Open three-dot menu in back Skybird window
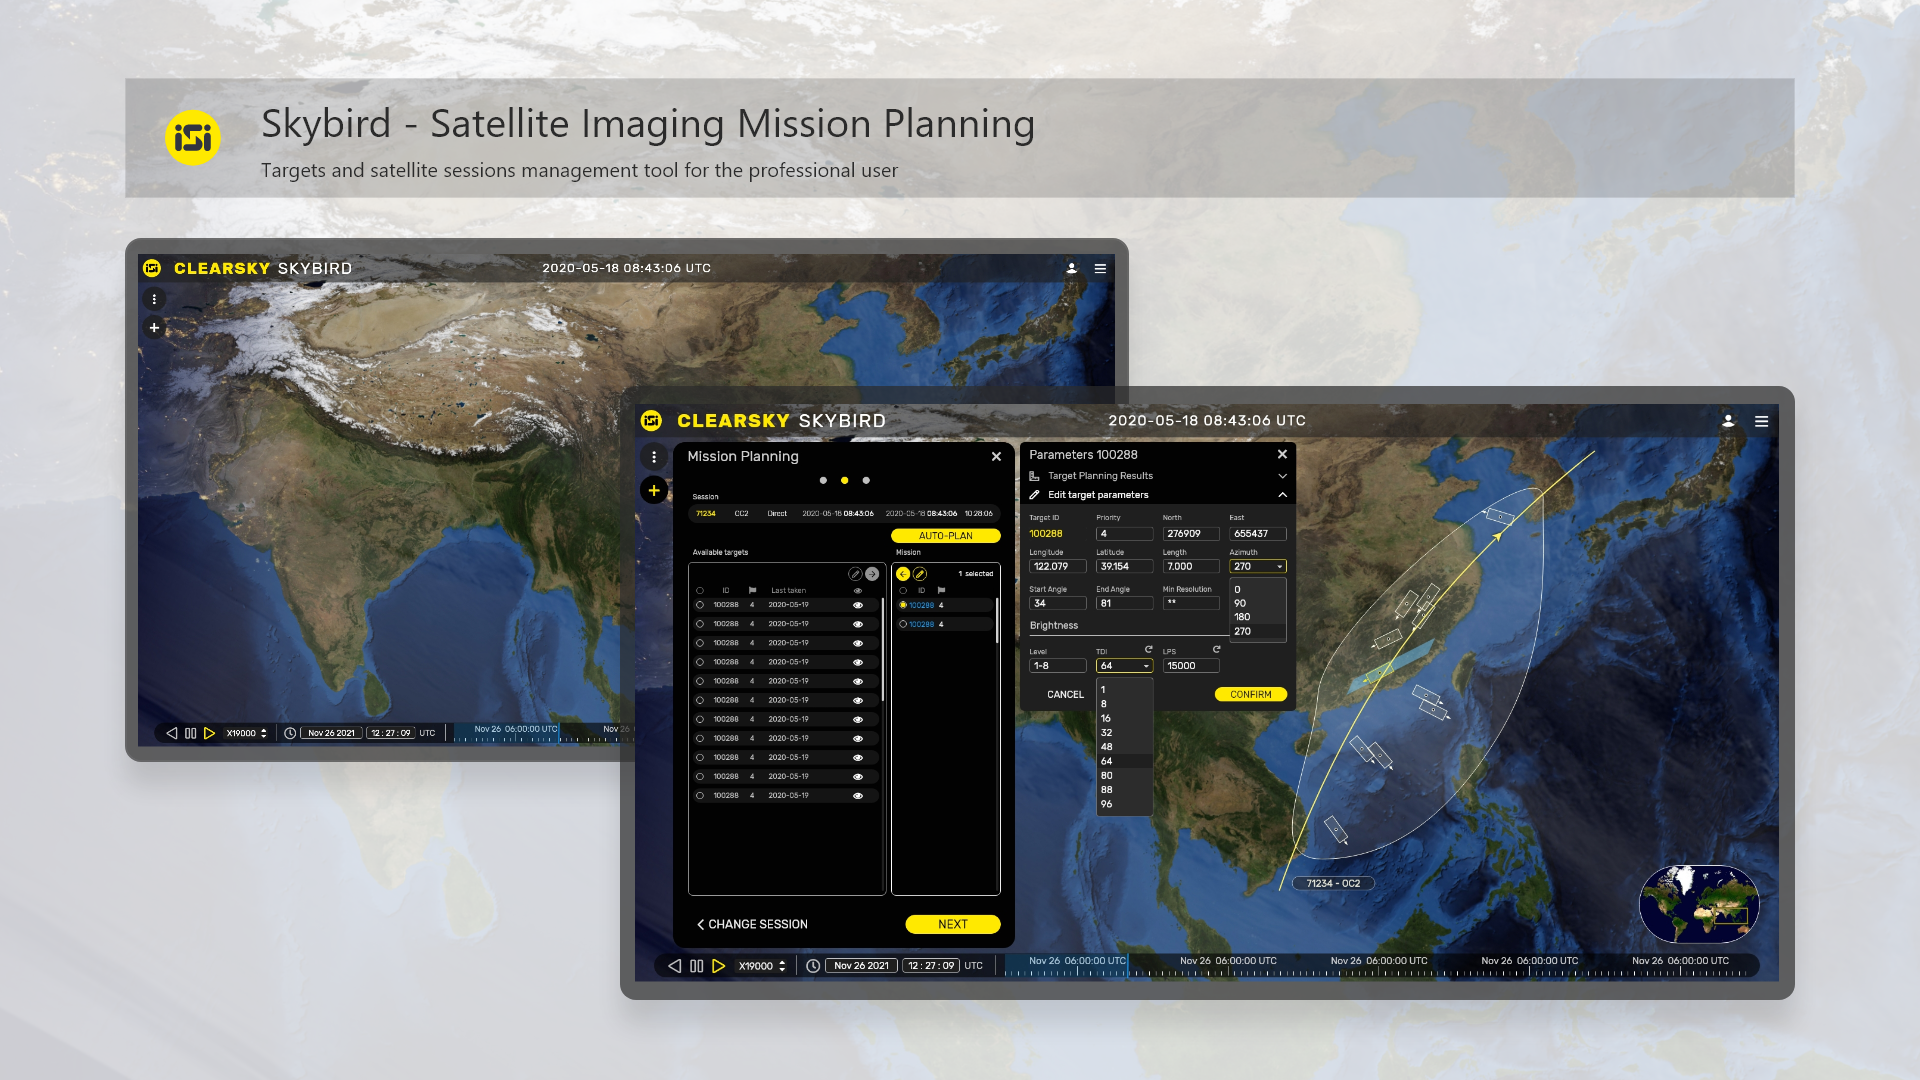The width and height of the screenshot is (1920, 1080). click(x=154, y=299)
